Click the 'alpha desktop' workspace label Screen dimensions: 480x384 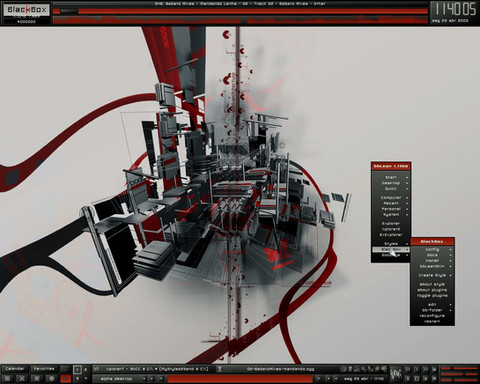tap(116, 379)
